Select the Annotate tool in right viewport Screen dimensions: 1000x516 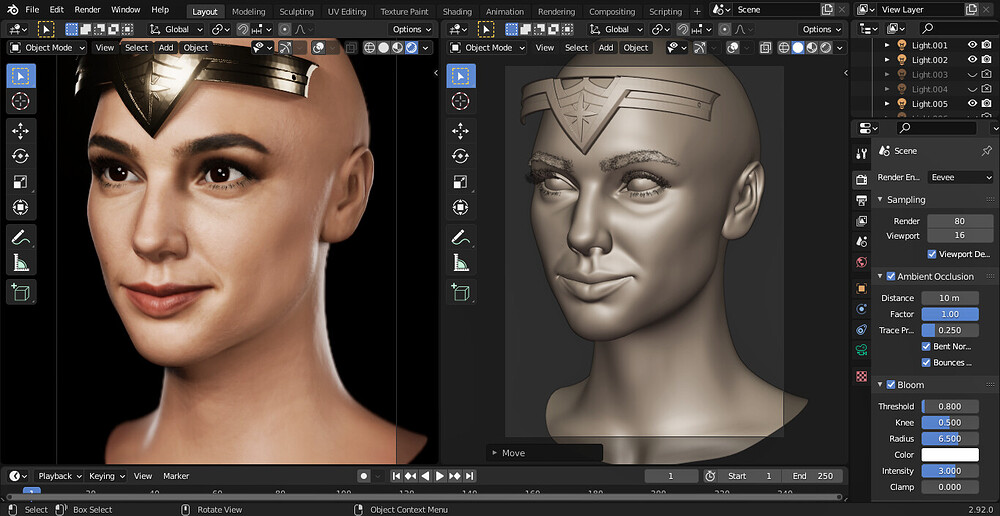pyautogui.click(x=460, y=237)
